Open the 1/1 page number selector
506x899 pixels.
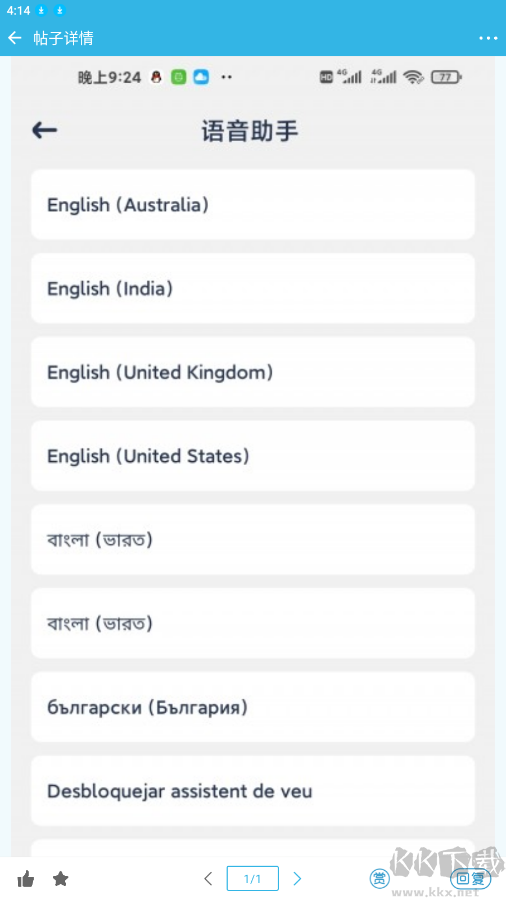(x=253, y=878)
